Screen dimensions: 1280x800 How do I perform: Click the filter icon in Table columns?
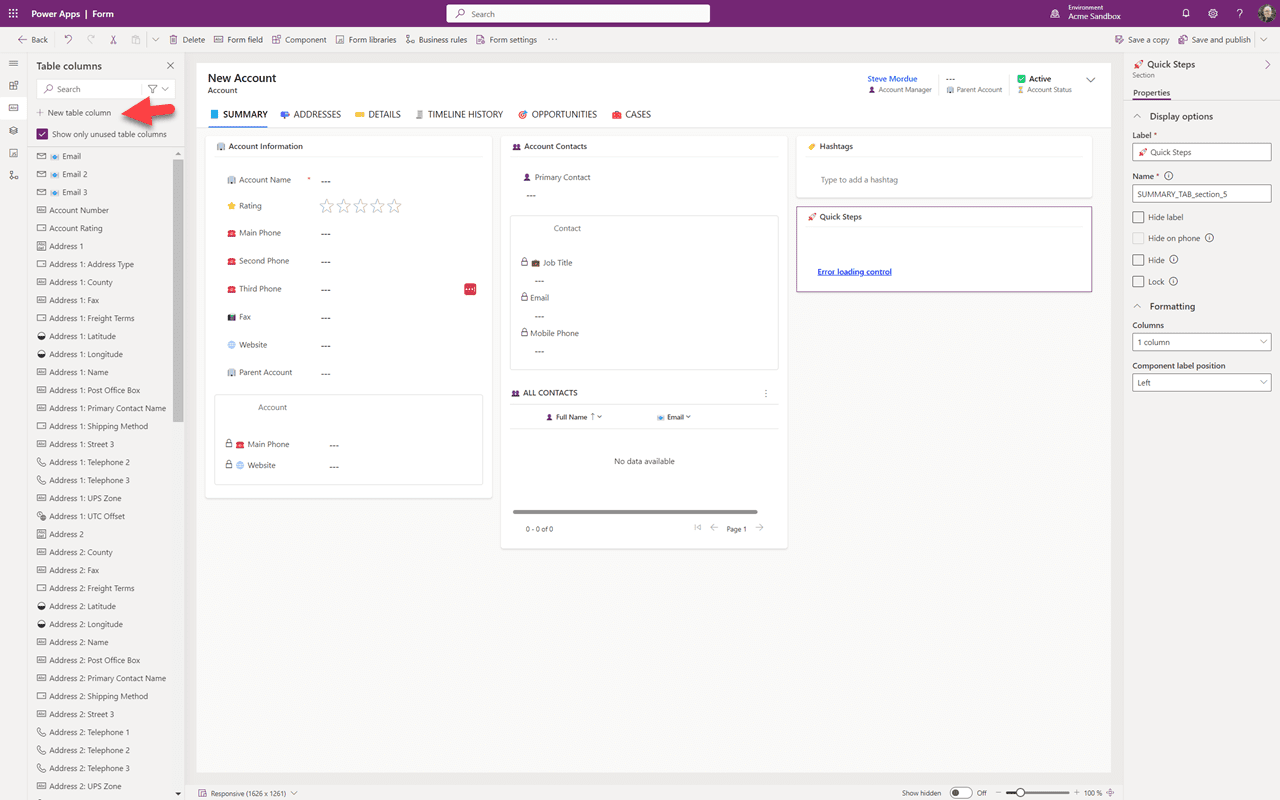[x=153, y=89]
